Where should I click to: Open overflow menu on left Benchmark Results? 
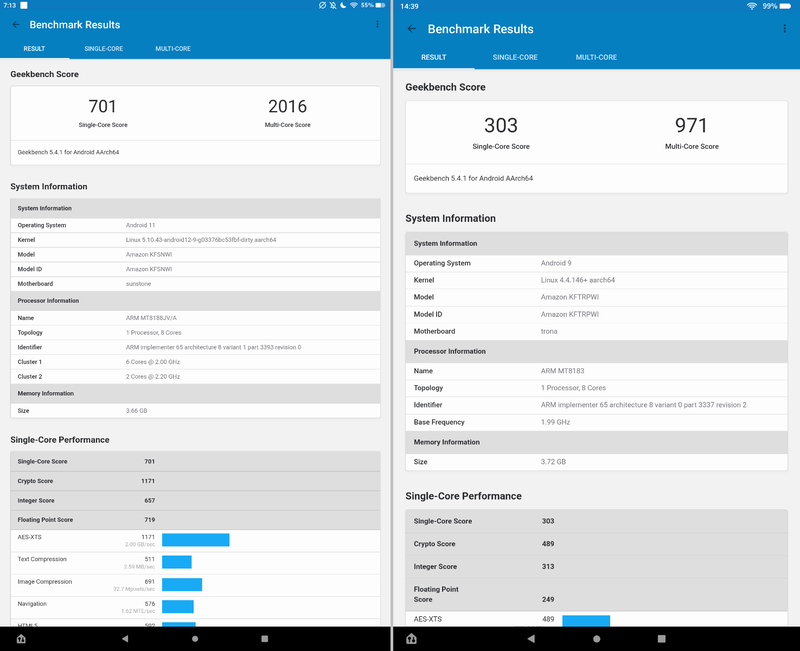pyautogui.click(x=377, y=24)
